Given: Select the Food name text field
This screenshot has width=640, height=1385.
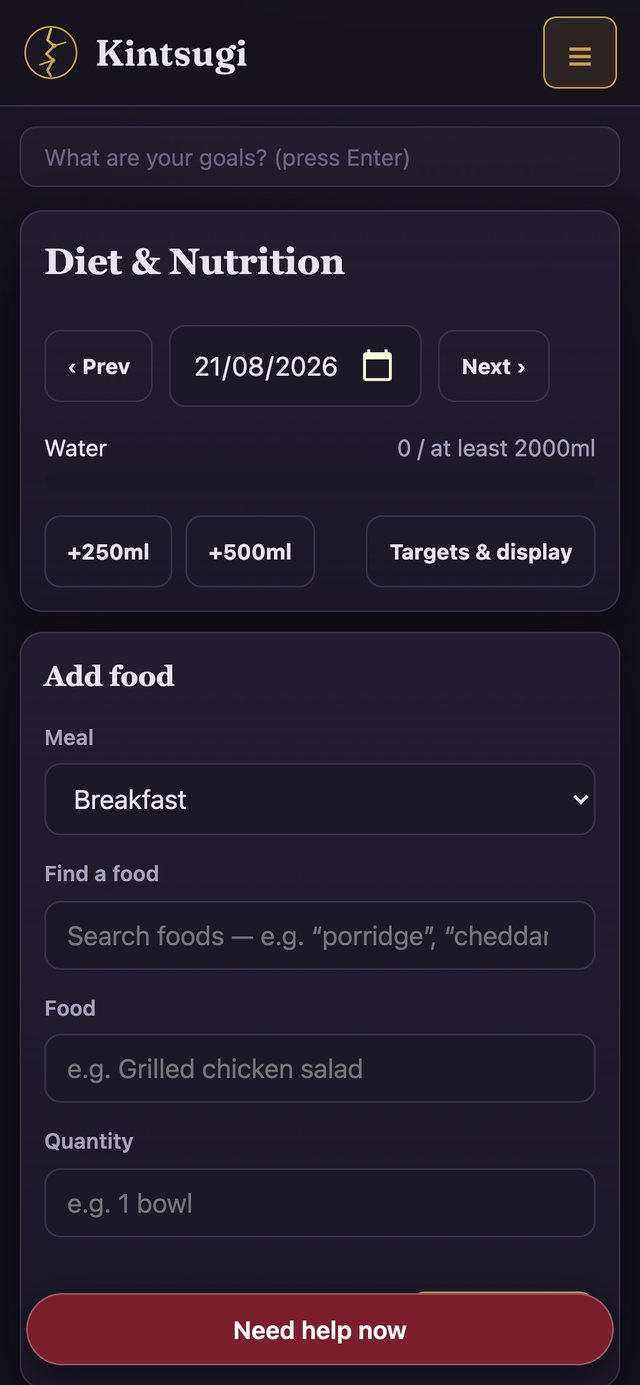Looking at the screenshot, I should click(x=320, y=1068).
